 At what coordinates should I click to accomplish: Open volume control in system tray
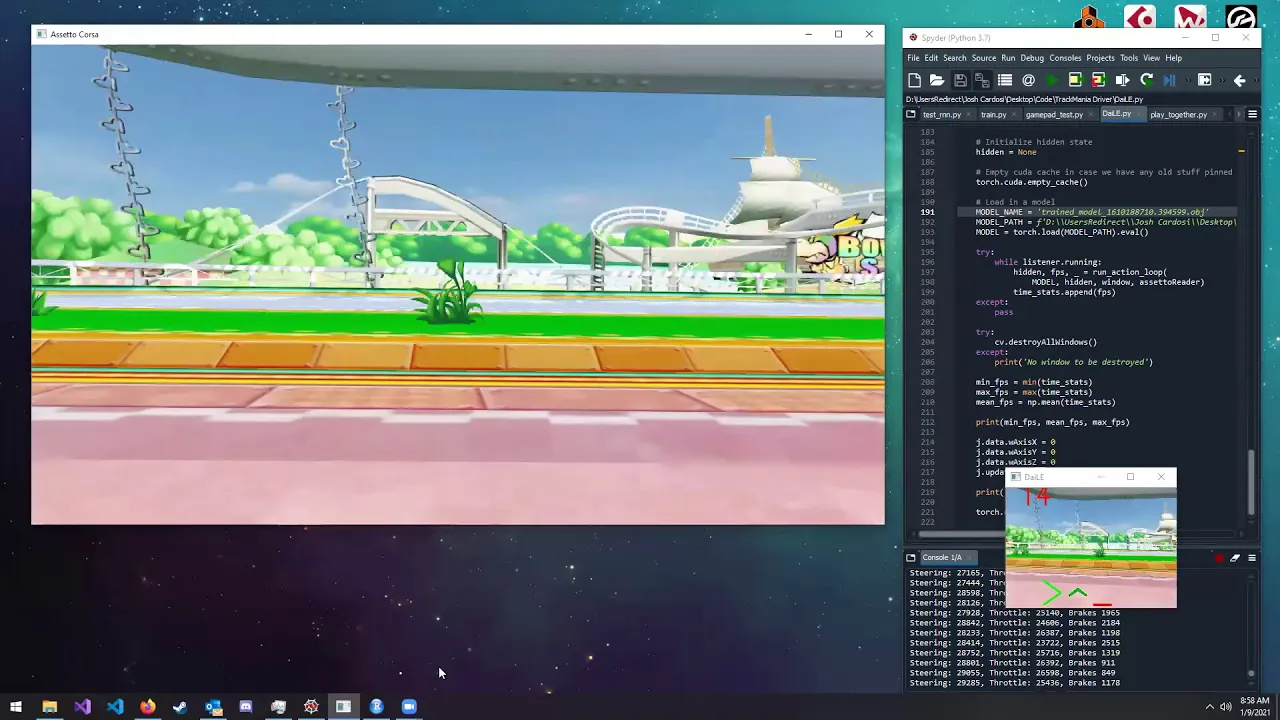(x=1226, y=707)
